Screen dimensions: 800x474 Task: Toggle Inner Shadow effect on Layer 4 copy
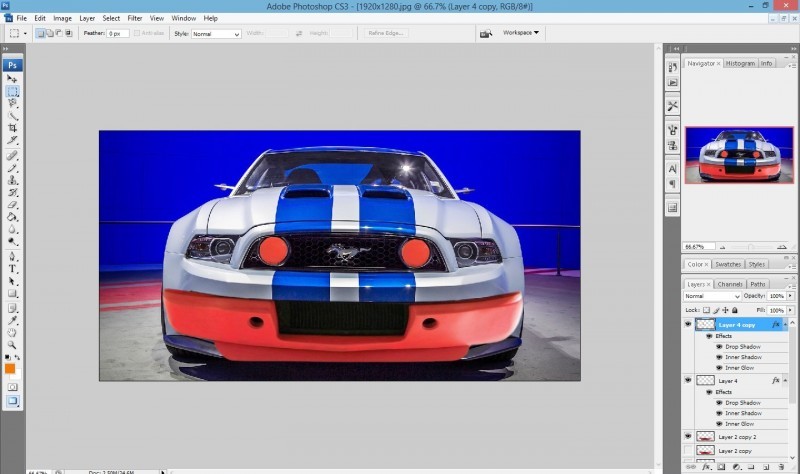click(719, 357)
